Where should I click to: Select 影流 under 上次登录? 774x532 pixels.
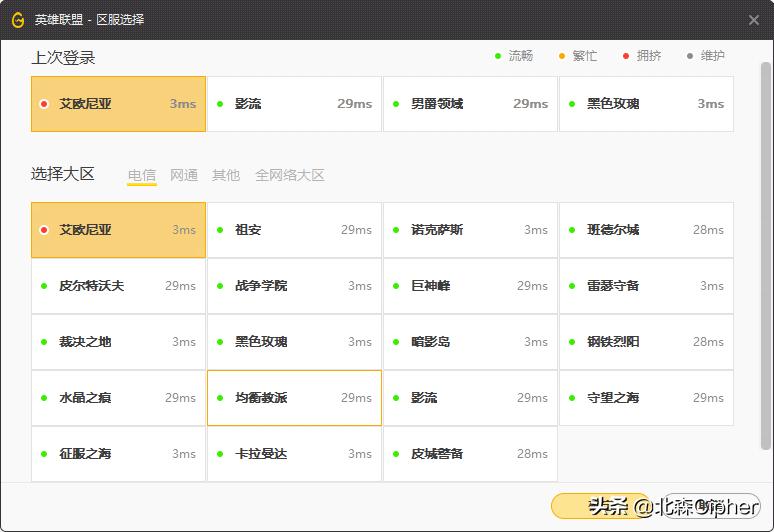click(294, 104)
